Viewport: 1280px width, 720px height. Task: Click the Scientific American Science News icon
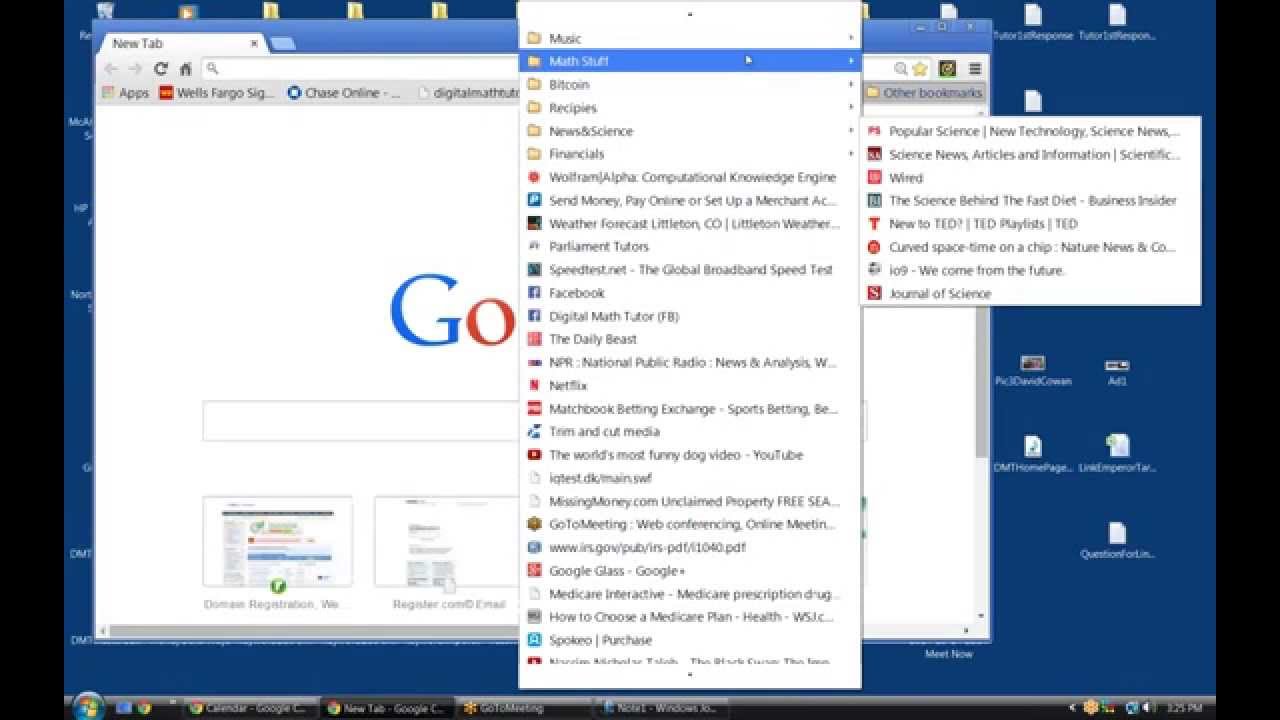(874, 155)
